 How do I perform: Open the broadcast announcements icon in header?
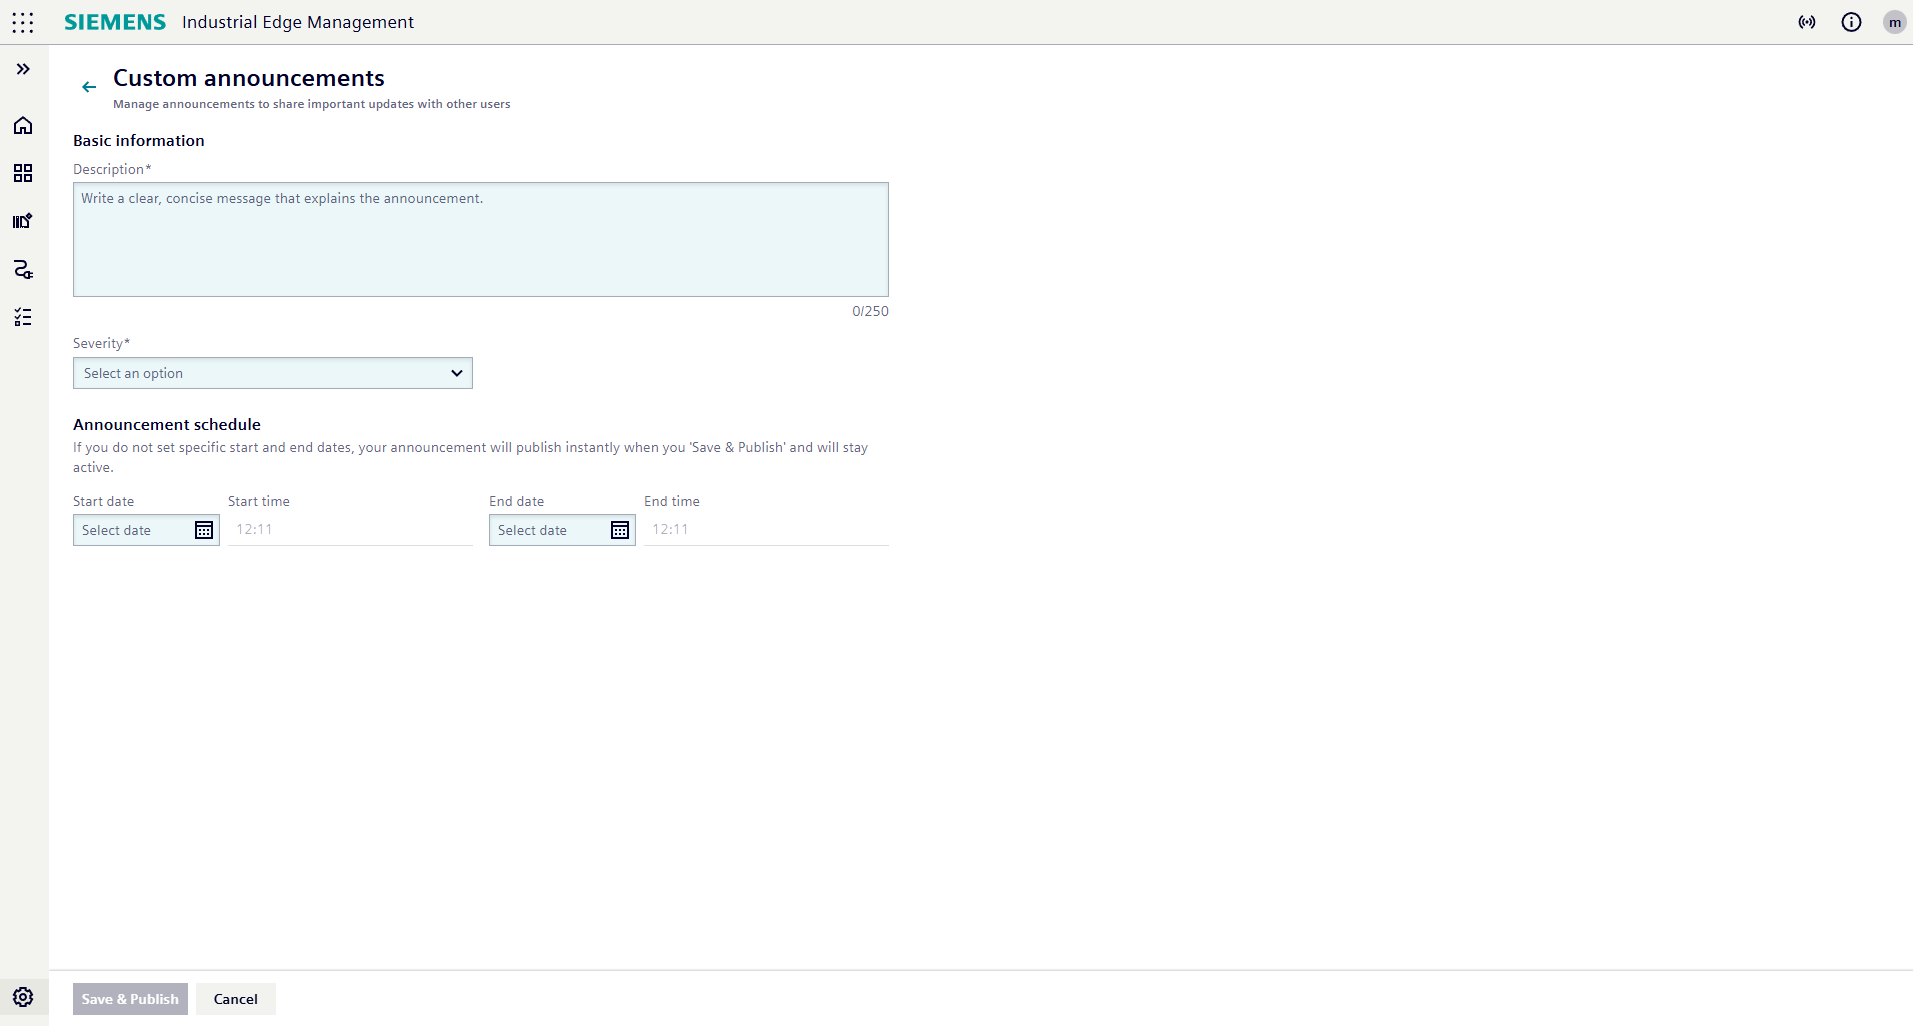pos(1807,22)
